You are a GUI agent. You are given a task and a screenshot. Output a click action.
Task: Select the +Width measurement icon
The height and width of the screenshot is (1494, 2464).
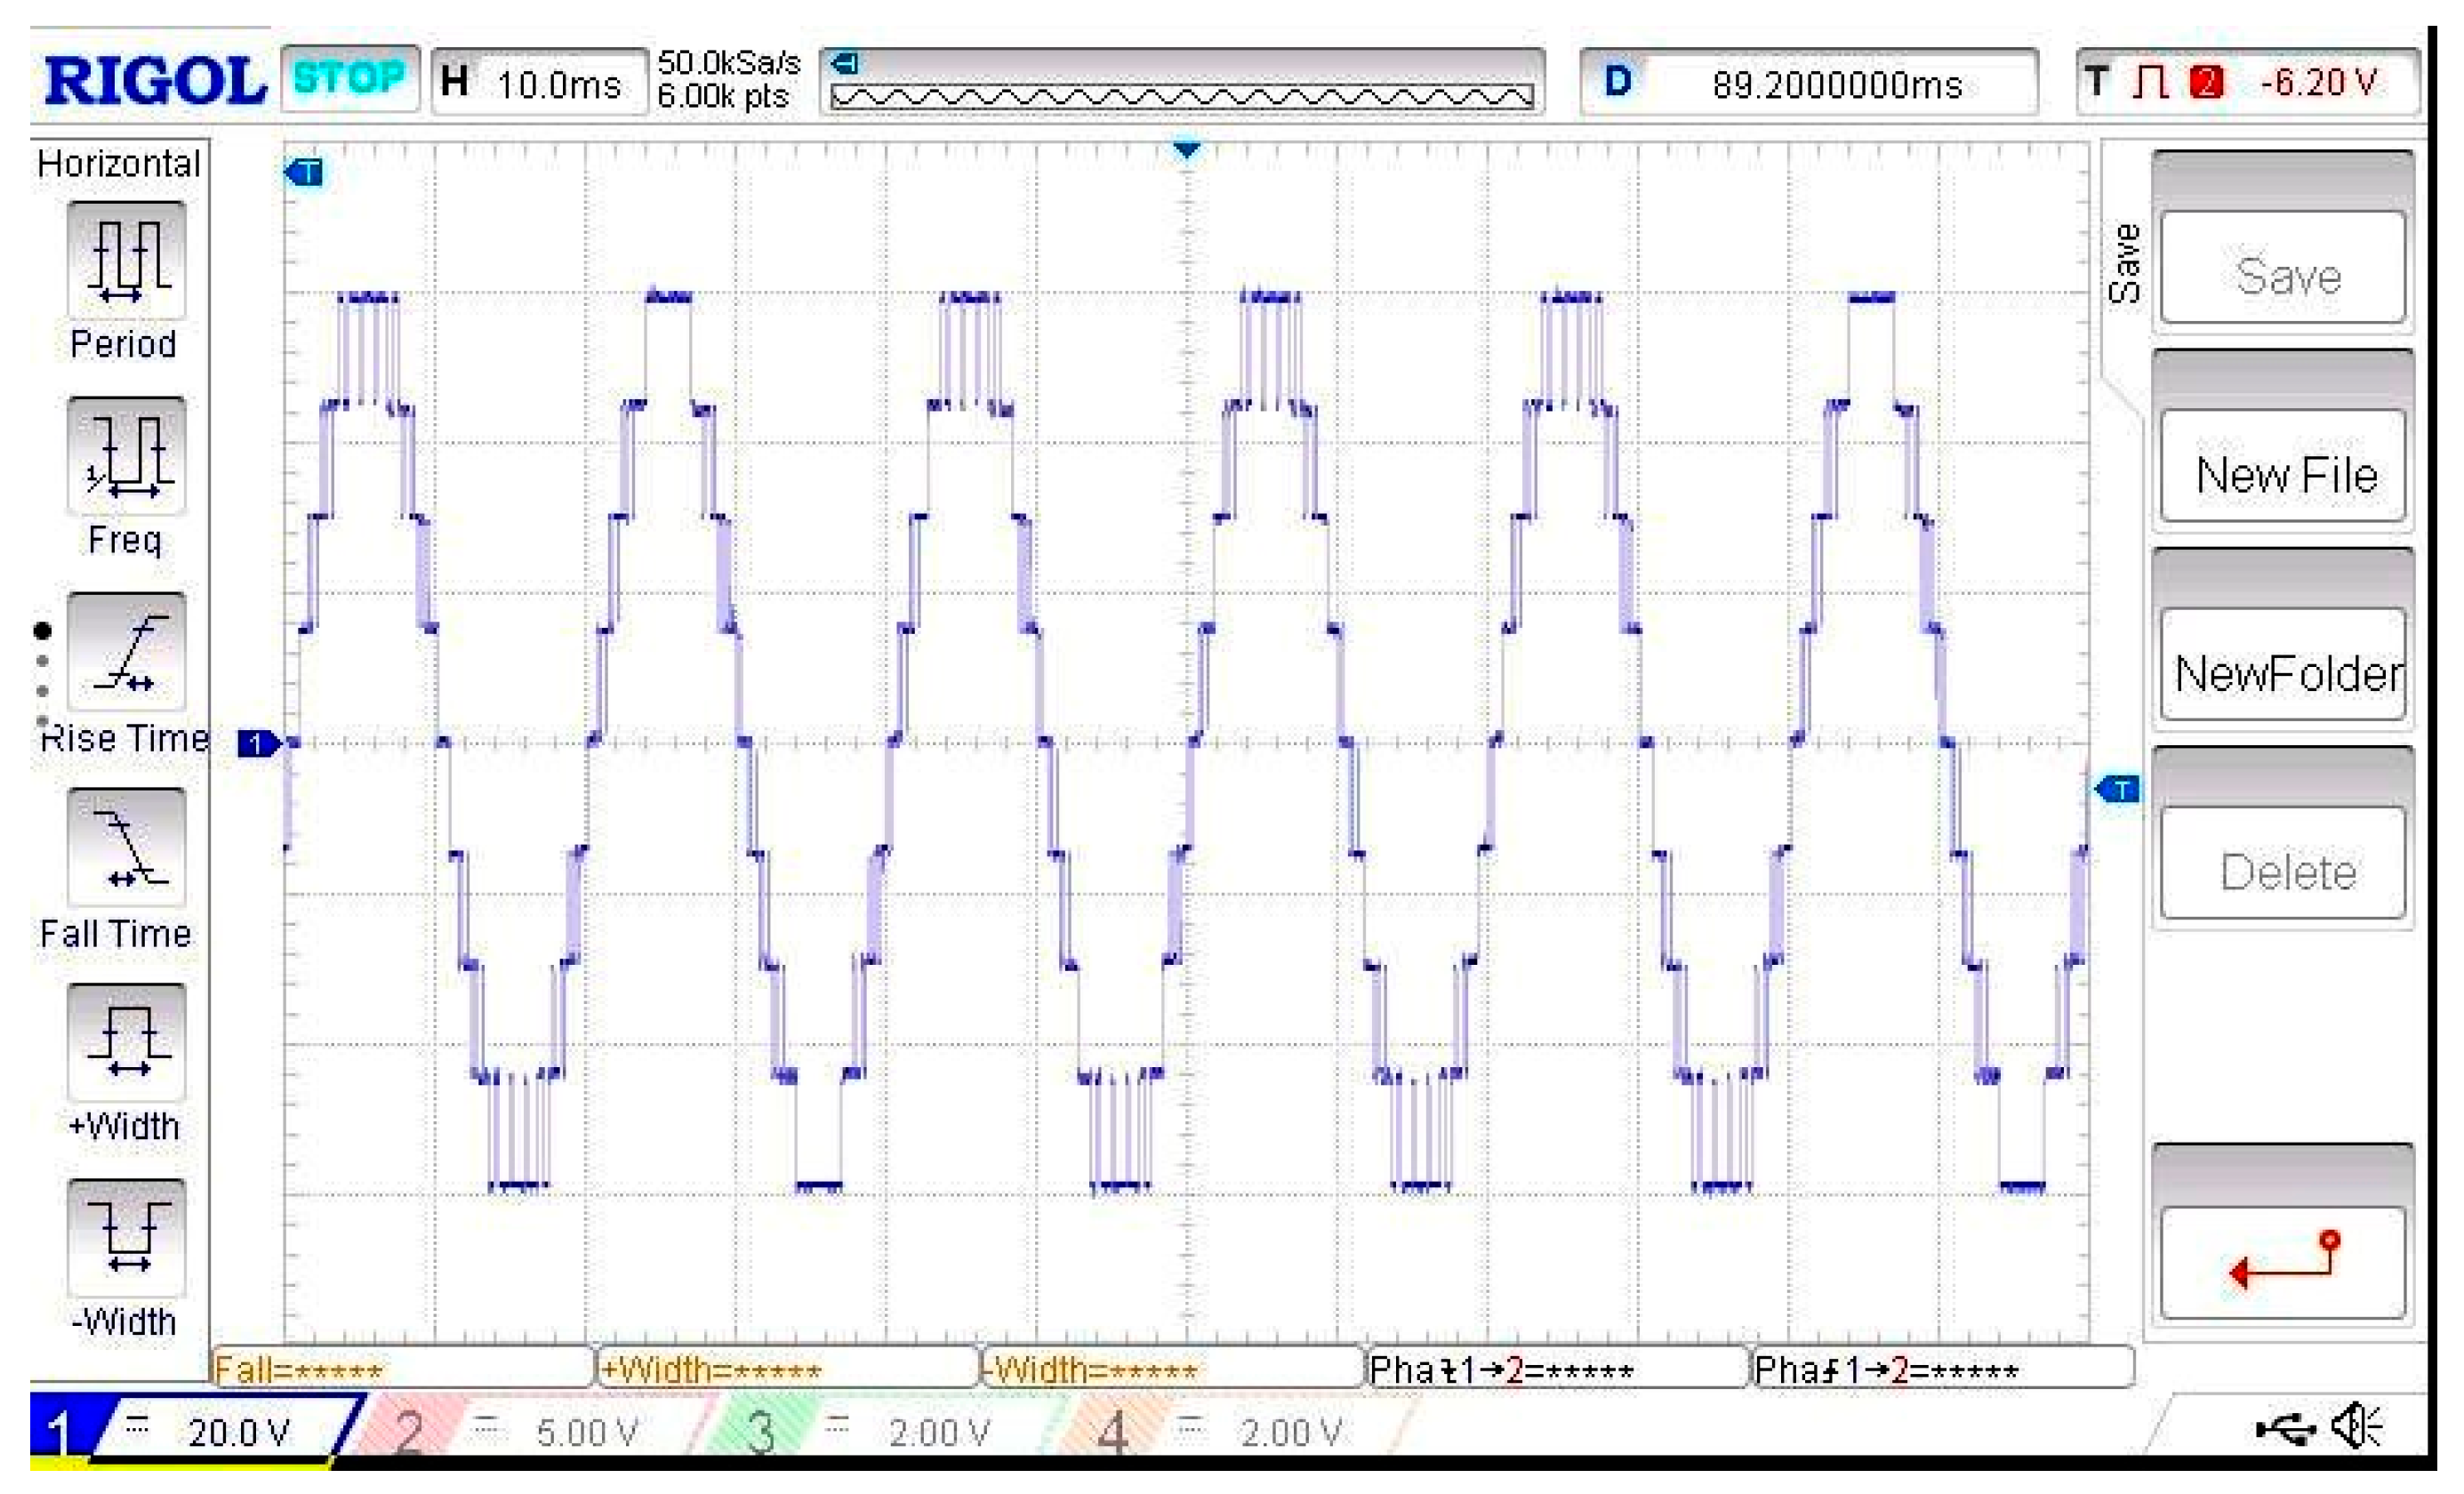(x=126, y=1042)
